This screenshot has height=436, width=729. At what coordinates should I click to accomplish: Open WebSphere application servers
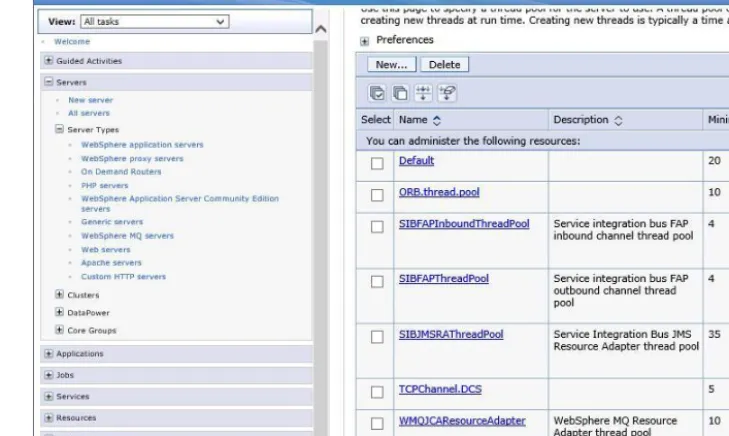click(142, 145)
